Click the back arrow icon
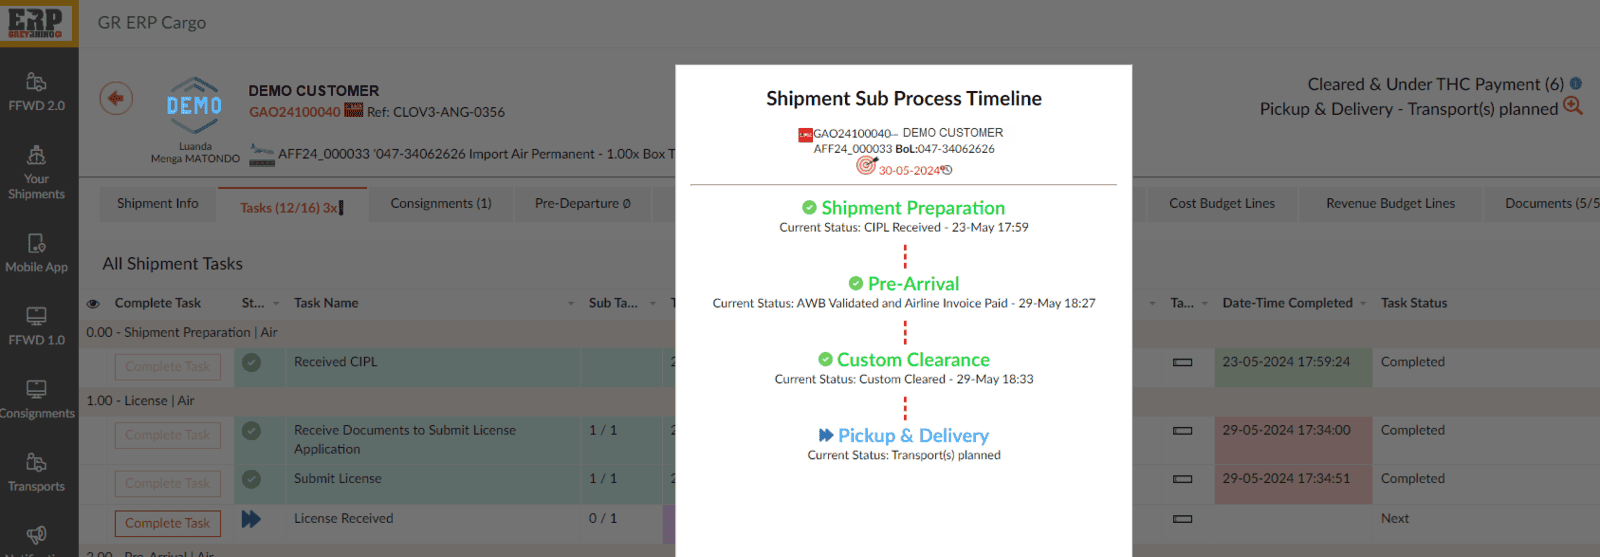1600x557 pixels. (x=116, y=98)
